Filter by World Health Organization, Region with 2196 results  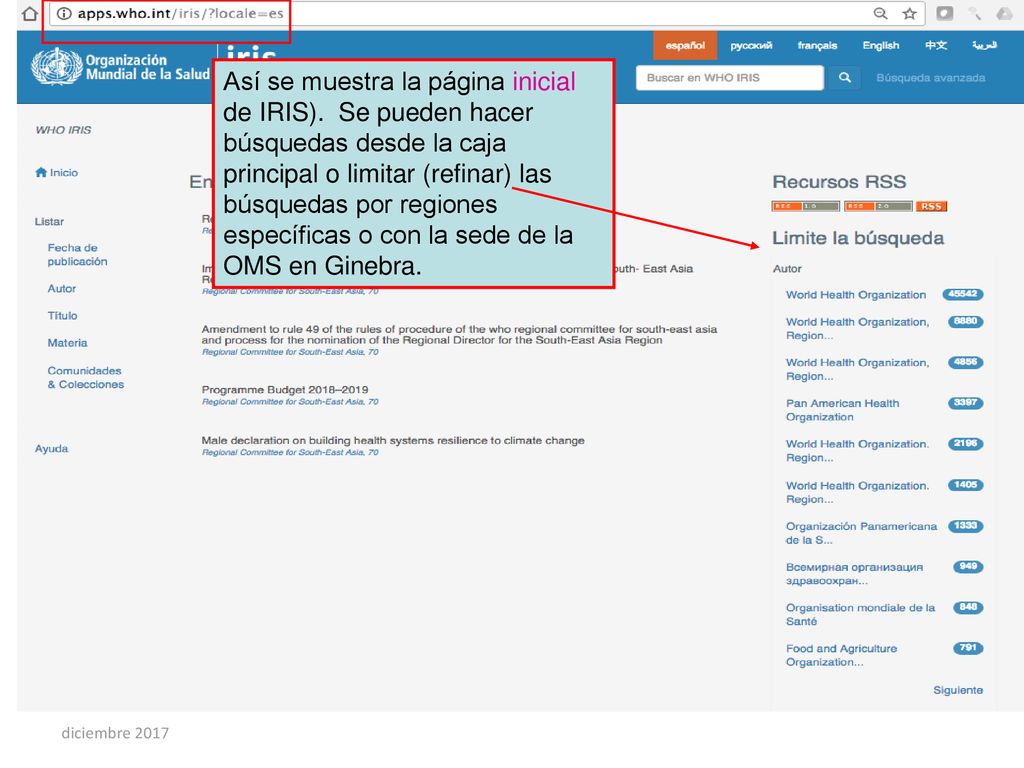pos(857,451)
